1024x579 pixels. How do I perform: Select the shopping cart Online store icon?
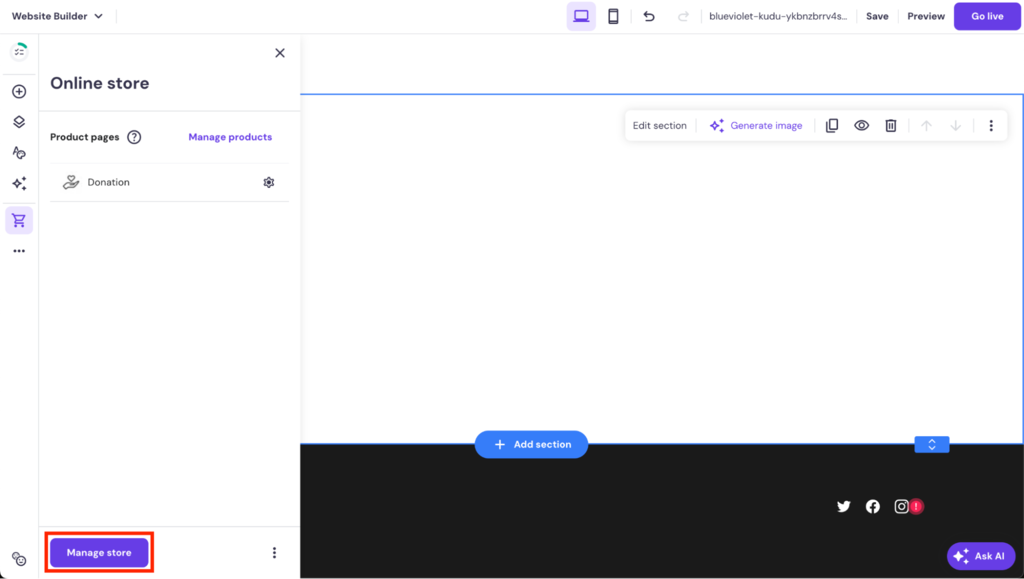tap(18, 220)
